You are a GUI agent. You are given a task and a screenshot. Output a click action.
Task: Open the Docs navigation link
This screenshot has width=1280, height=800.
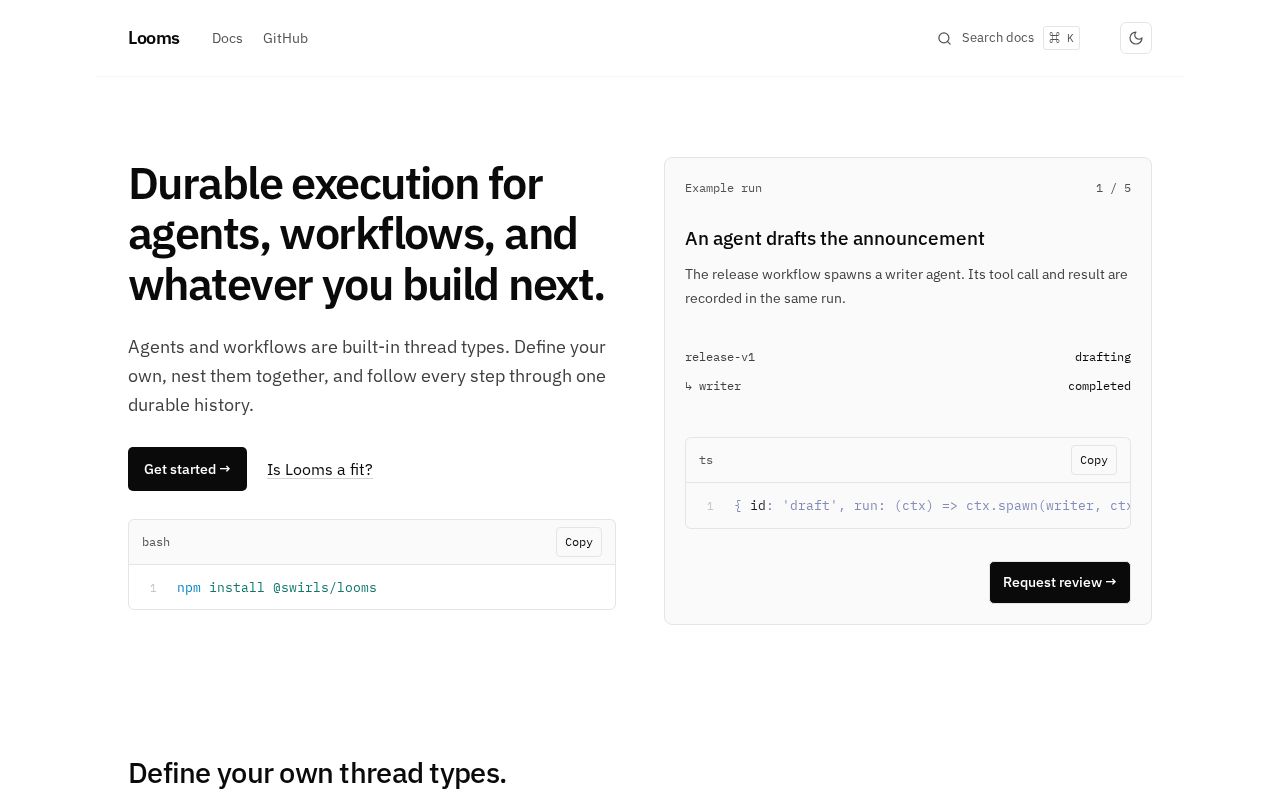pos(227,38)
